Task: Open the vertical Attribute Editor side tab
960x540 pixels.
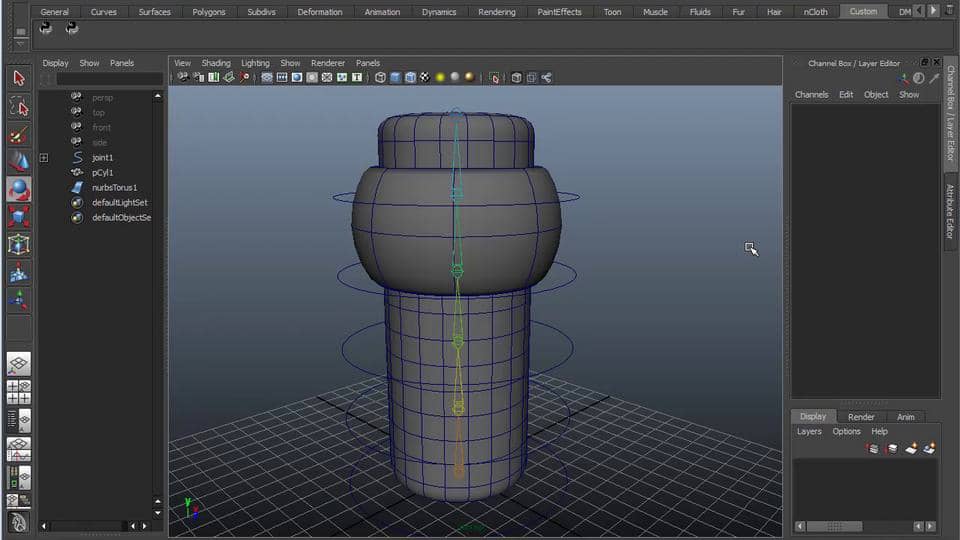Action: point(950,211)
